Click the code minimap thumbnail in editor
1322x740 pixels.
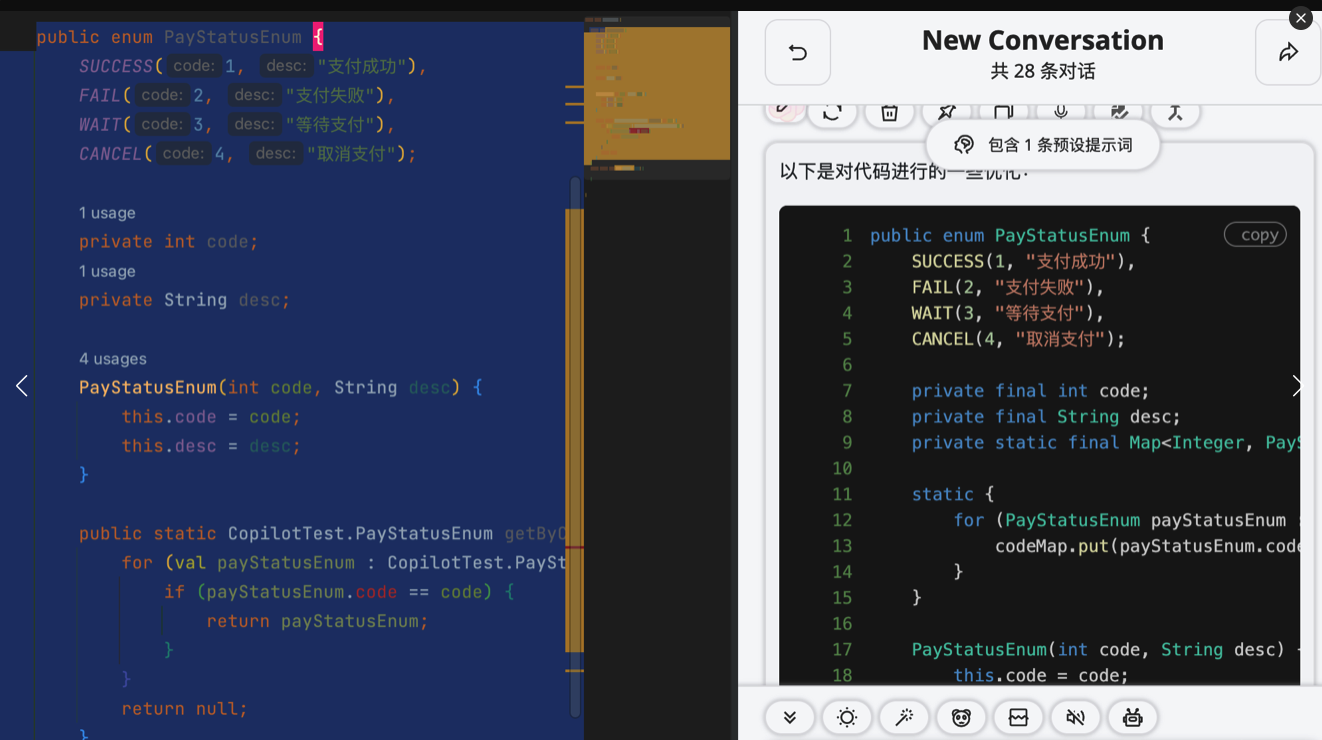click(657, 99)
